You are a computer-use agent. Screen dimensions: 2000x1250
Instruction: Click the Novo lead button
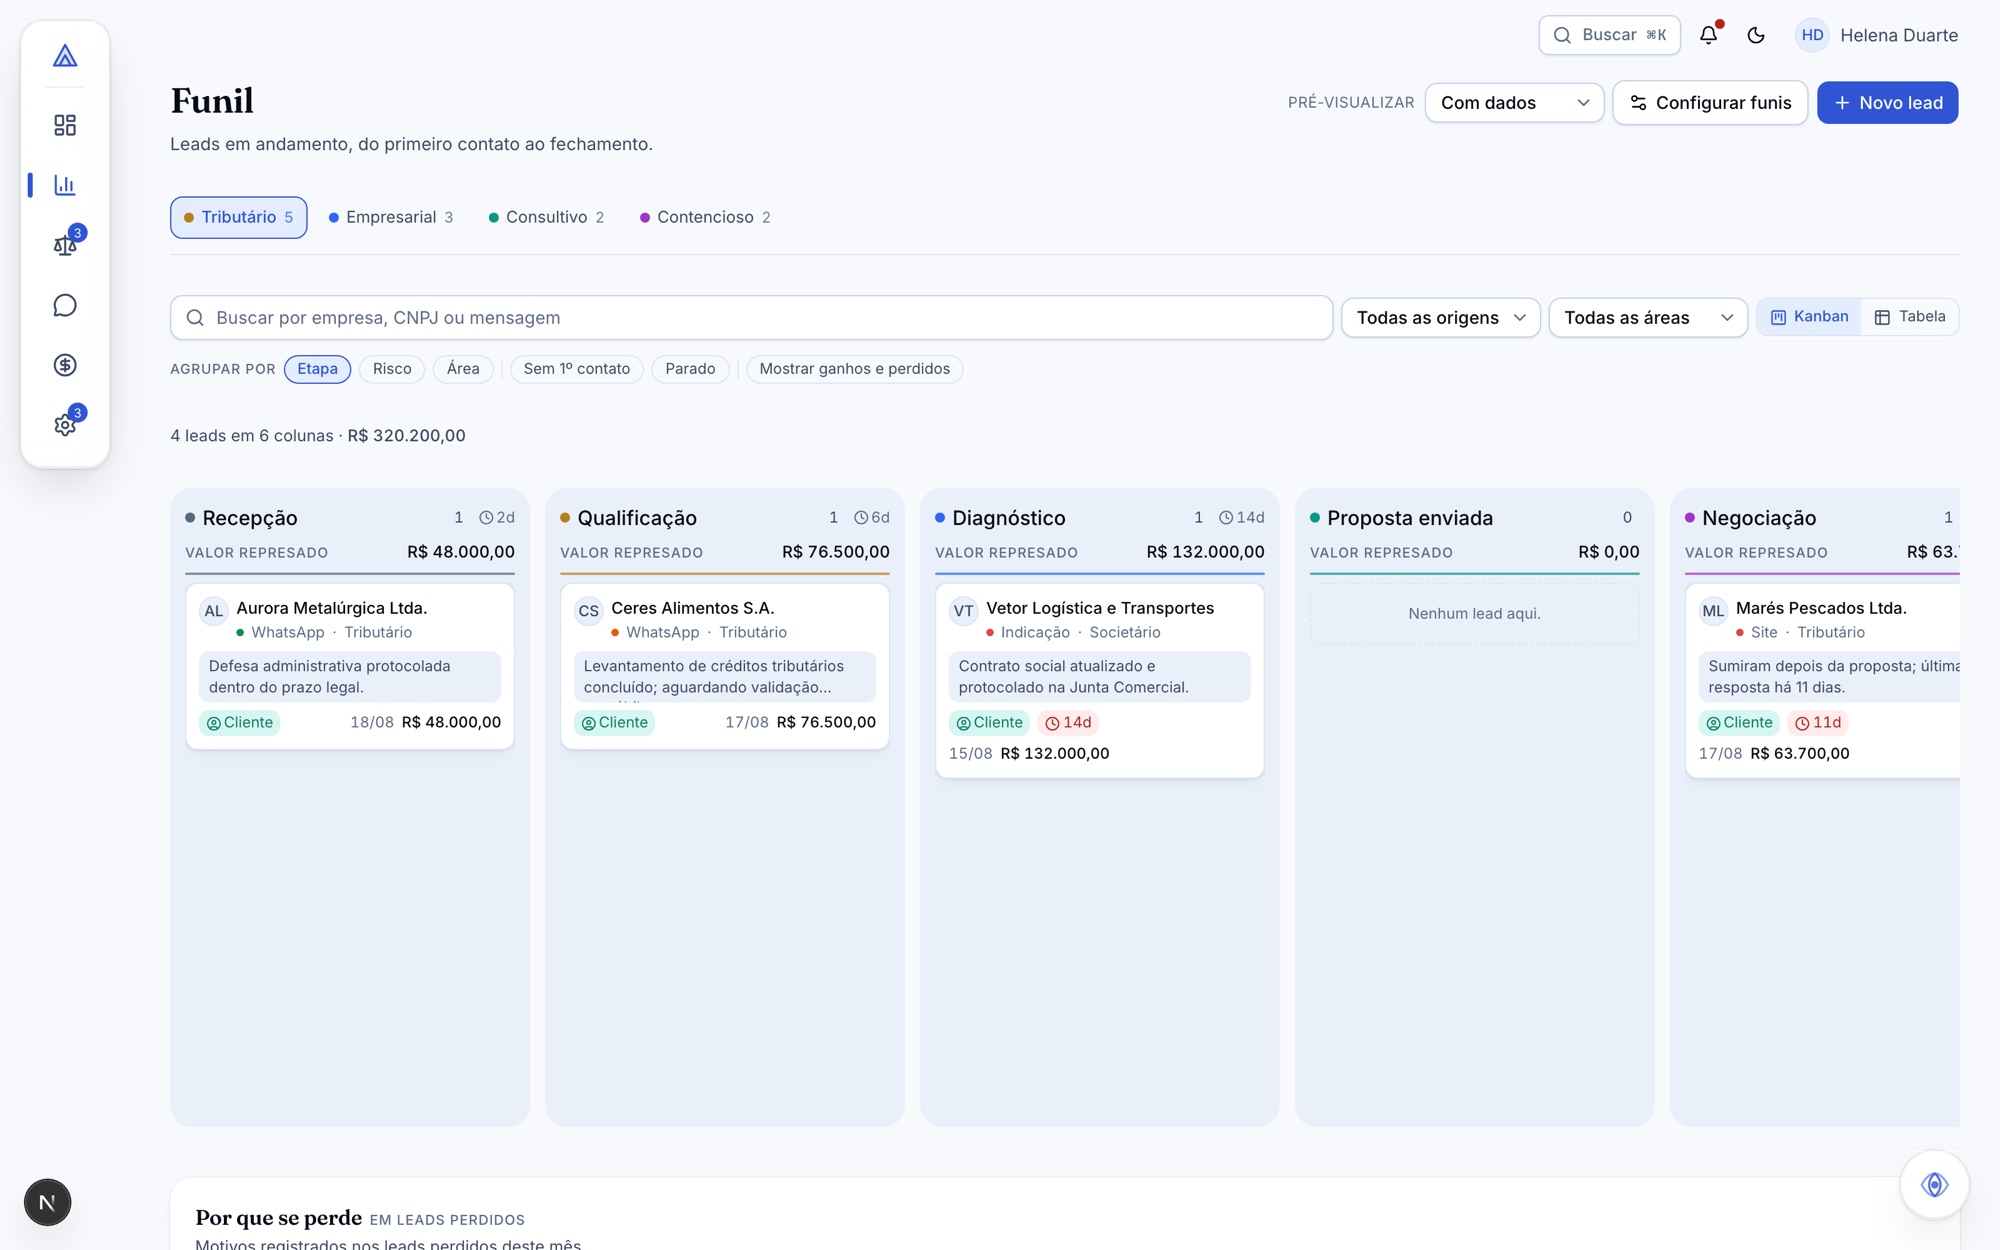click(1887, 103)
